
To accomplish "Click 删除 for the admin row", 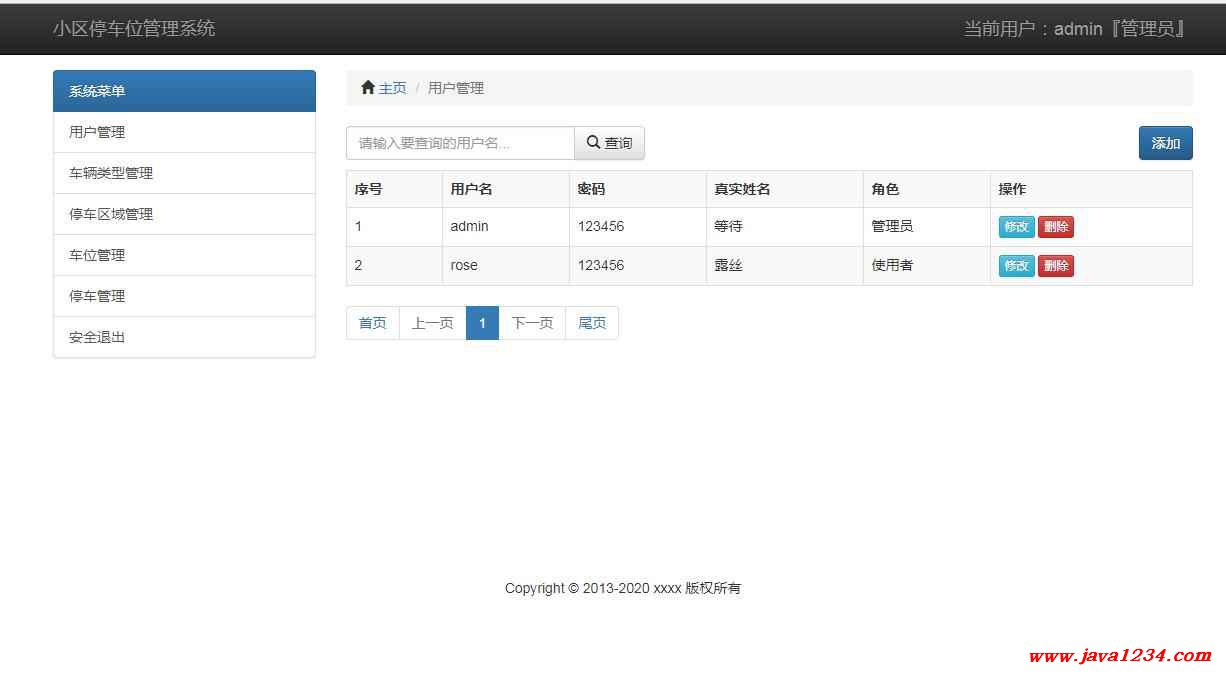I will pos(1055,227).
